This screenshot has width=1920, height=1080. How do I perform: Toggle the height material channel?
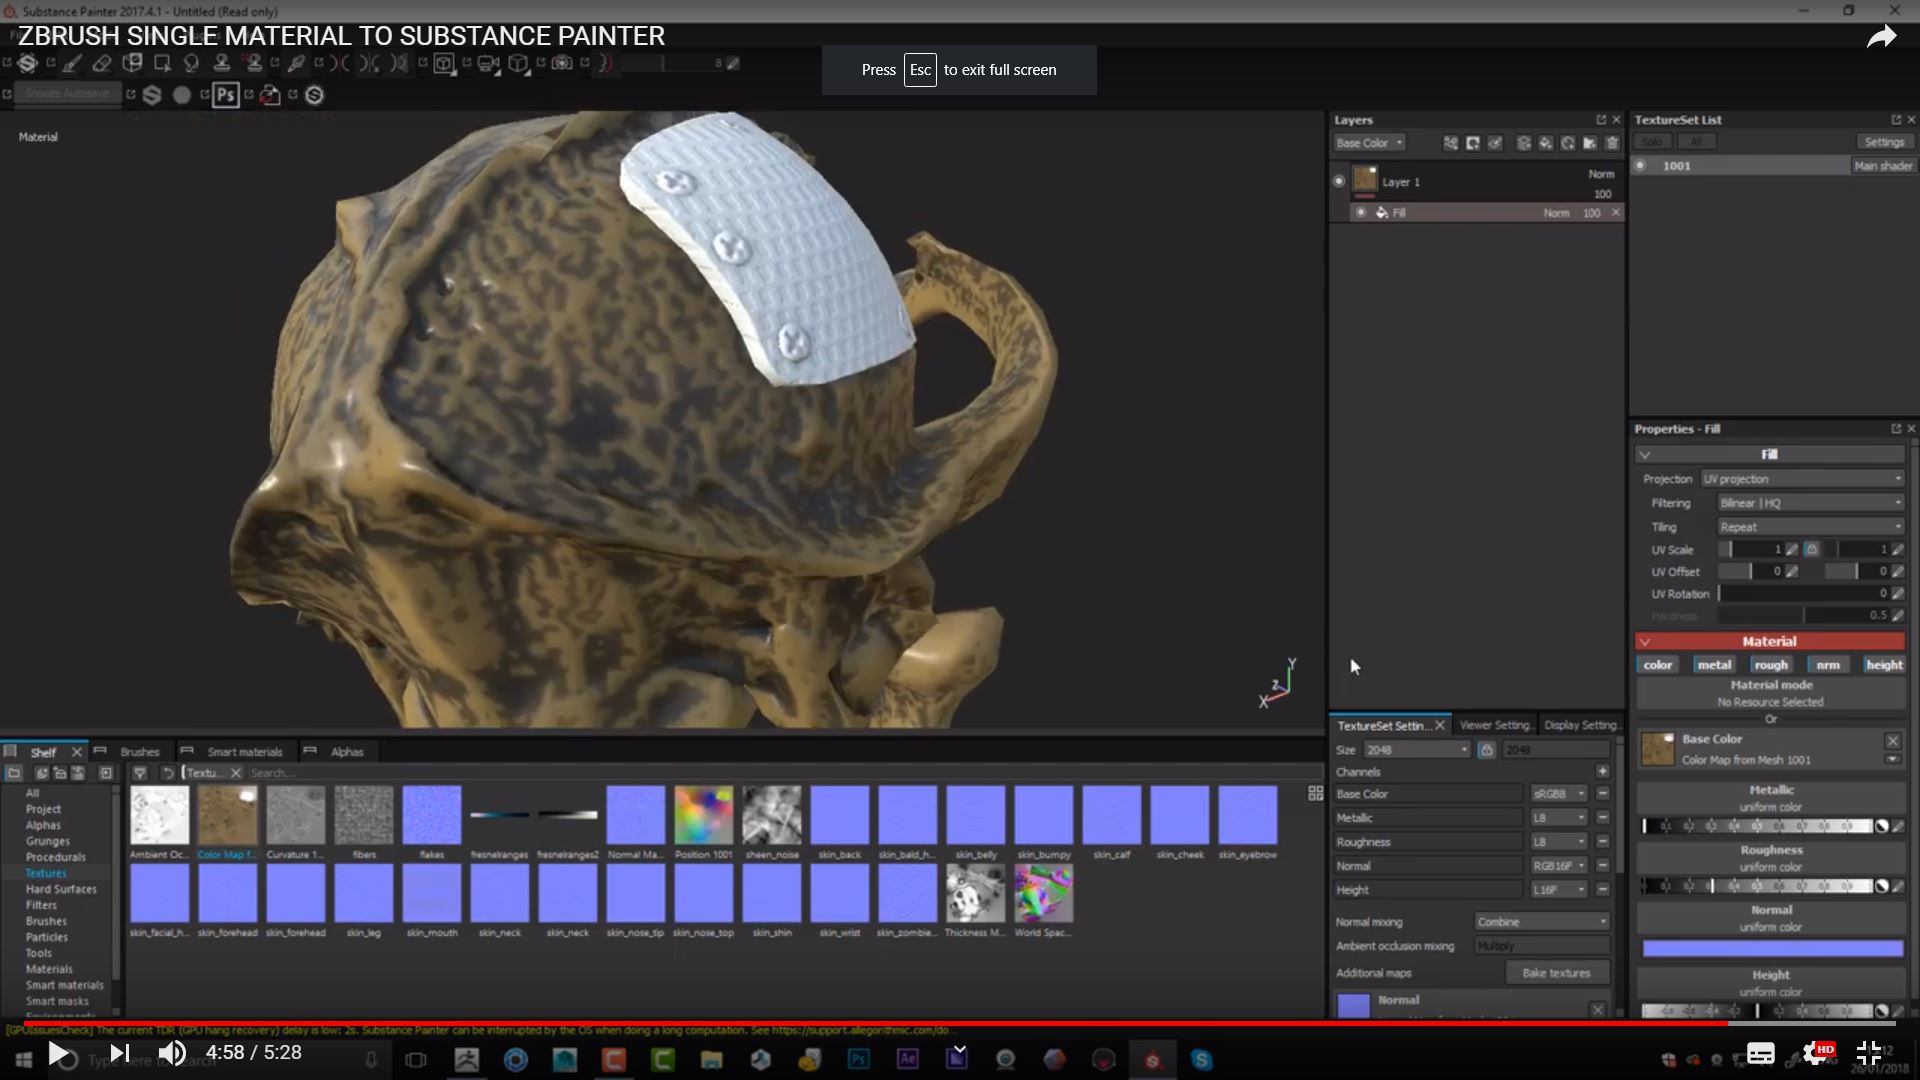tap(1884, 665)
